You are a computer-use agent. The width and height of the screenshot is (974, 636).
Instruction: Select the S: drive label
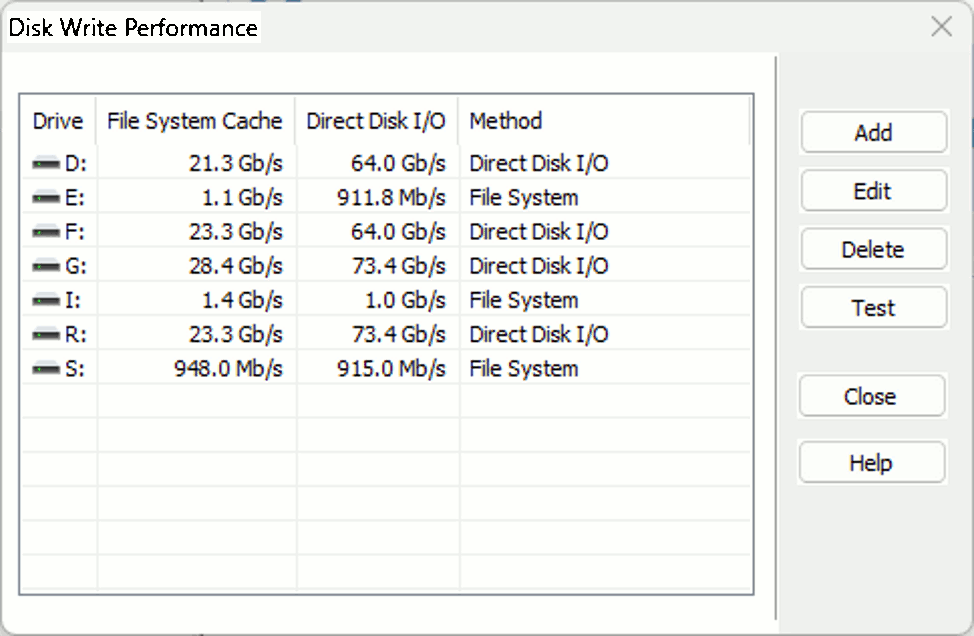click(x=75, y=369)
